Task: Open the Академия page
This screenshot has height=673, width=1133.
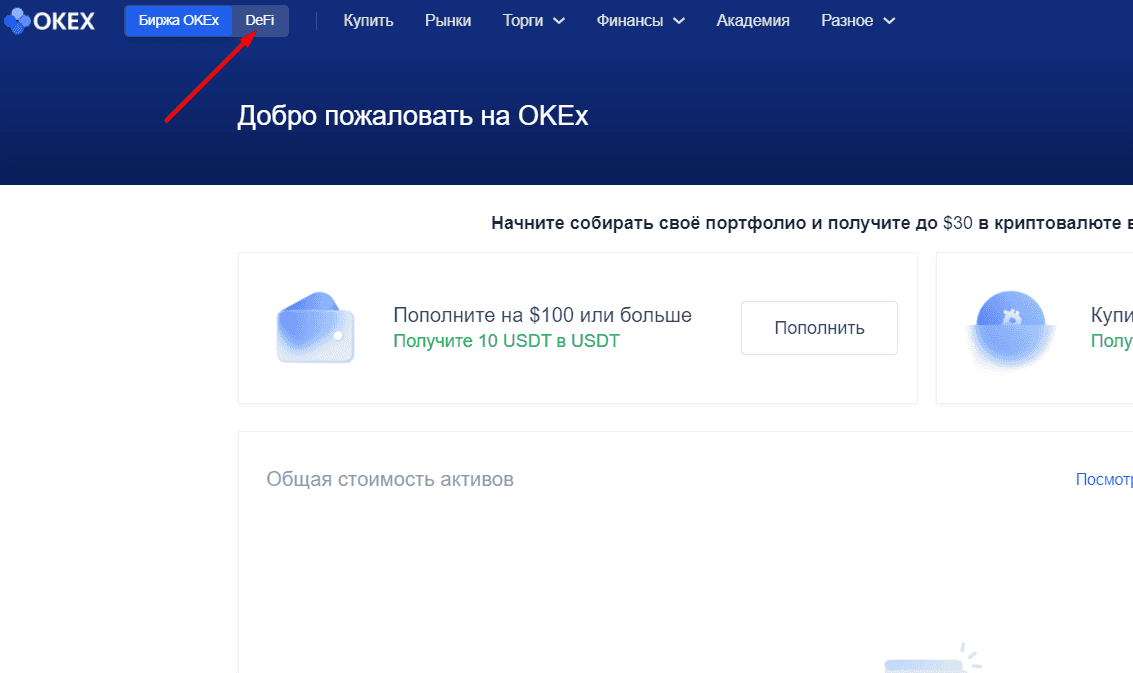Action: pos(753,20)
